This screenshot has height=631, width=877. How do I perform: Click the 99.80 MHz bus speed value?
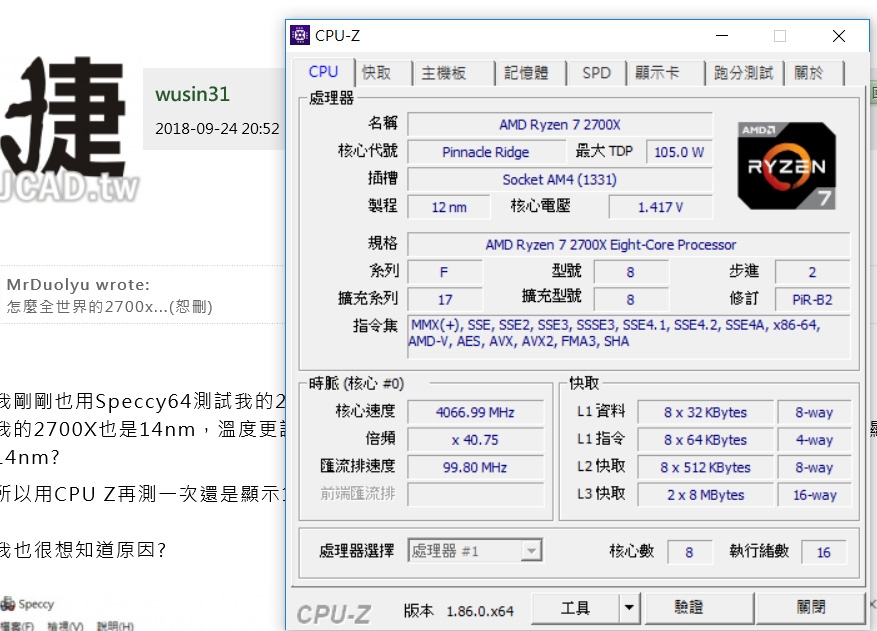(475, 467)
